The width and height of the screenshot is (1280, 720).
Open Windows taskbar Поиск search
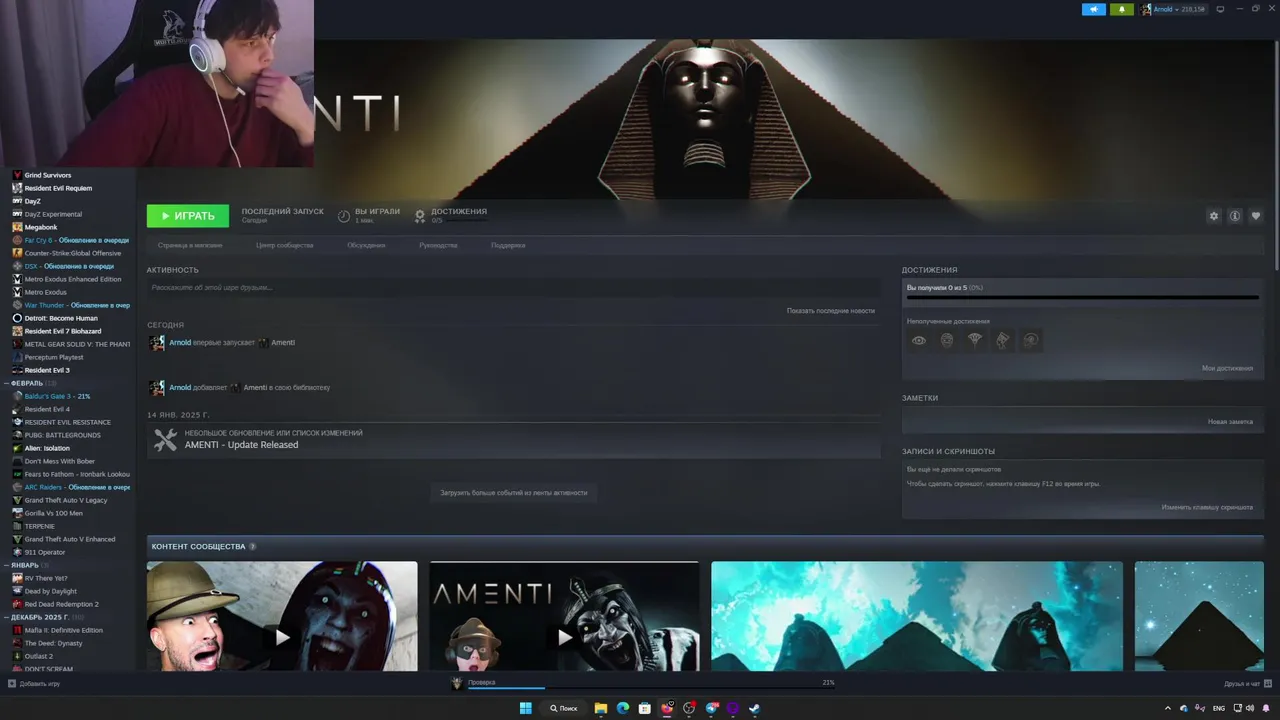pyautogui.click(x=563, y=708)
